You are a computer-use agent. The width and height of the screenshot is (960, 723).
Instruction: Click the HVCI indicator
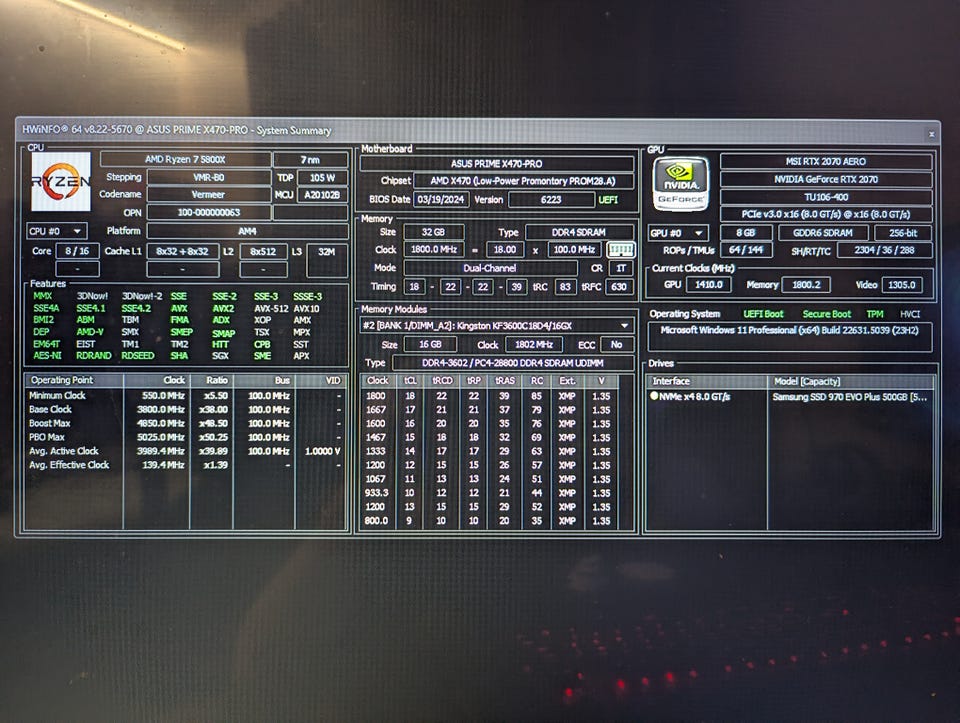pyautogui.click(x=910, y=314)
